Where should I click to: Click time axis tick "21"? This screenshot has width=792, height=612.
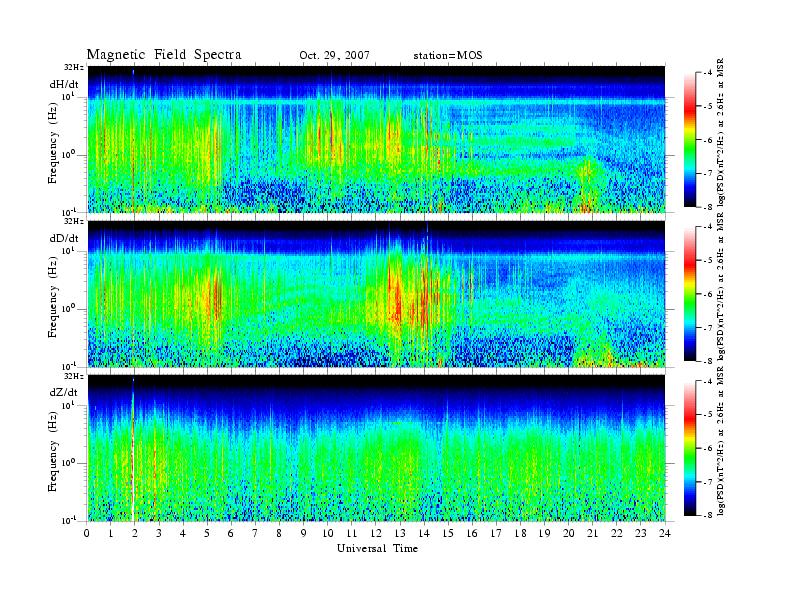click(x=592, y=533)
